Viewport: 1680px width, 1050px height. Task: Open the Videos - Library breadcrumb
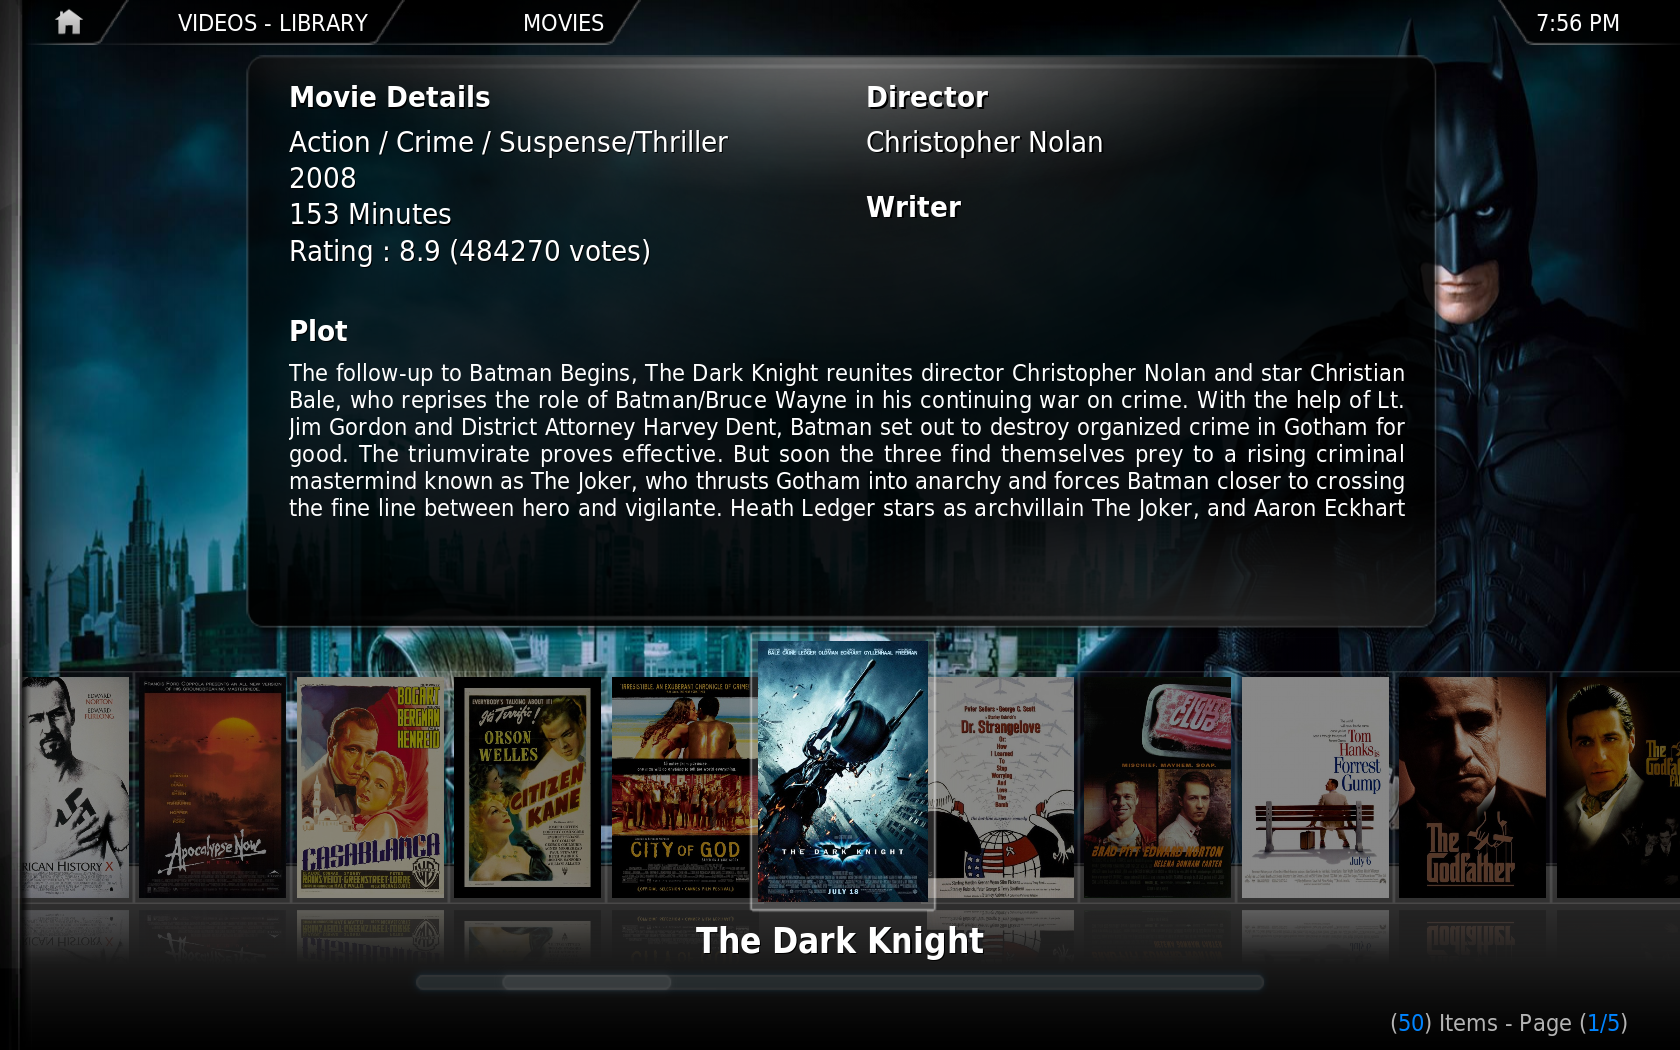pyautogui.click(x=273, y=23)
